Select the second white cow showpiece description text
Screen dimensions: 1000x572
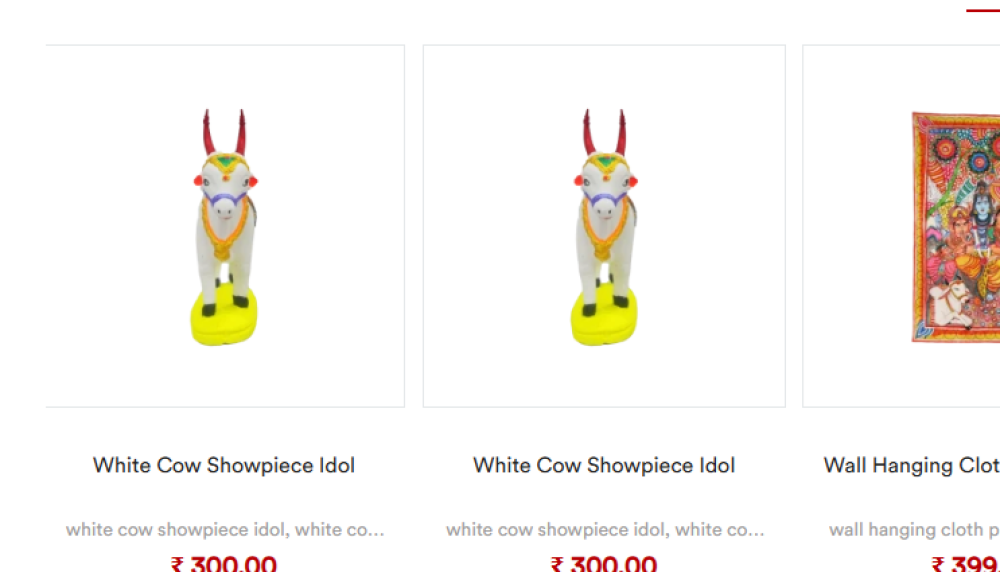(x=605, y=530)
